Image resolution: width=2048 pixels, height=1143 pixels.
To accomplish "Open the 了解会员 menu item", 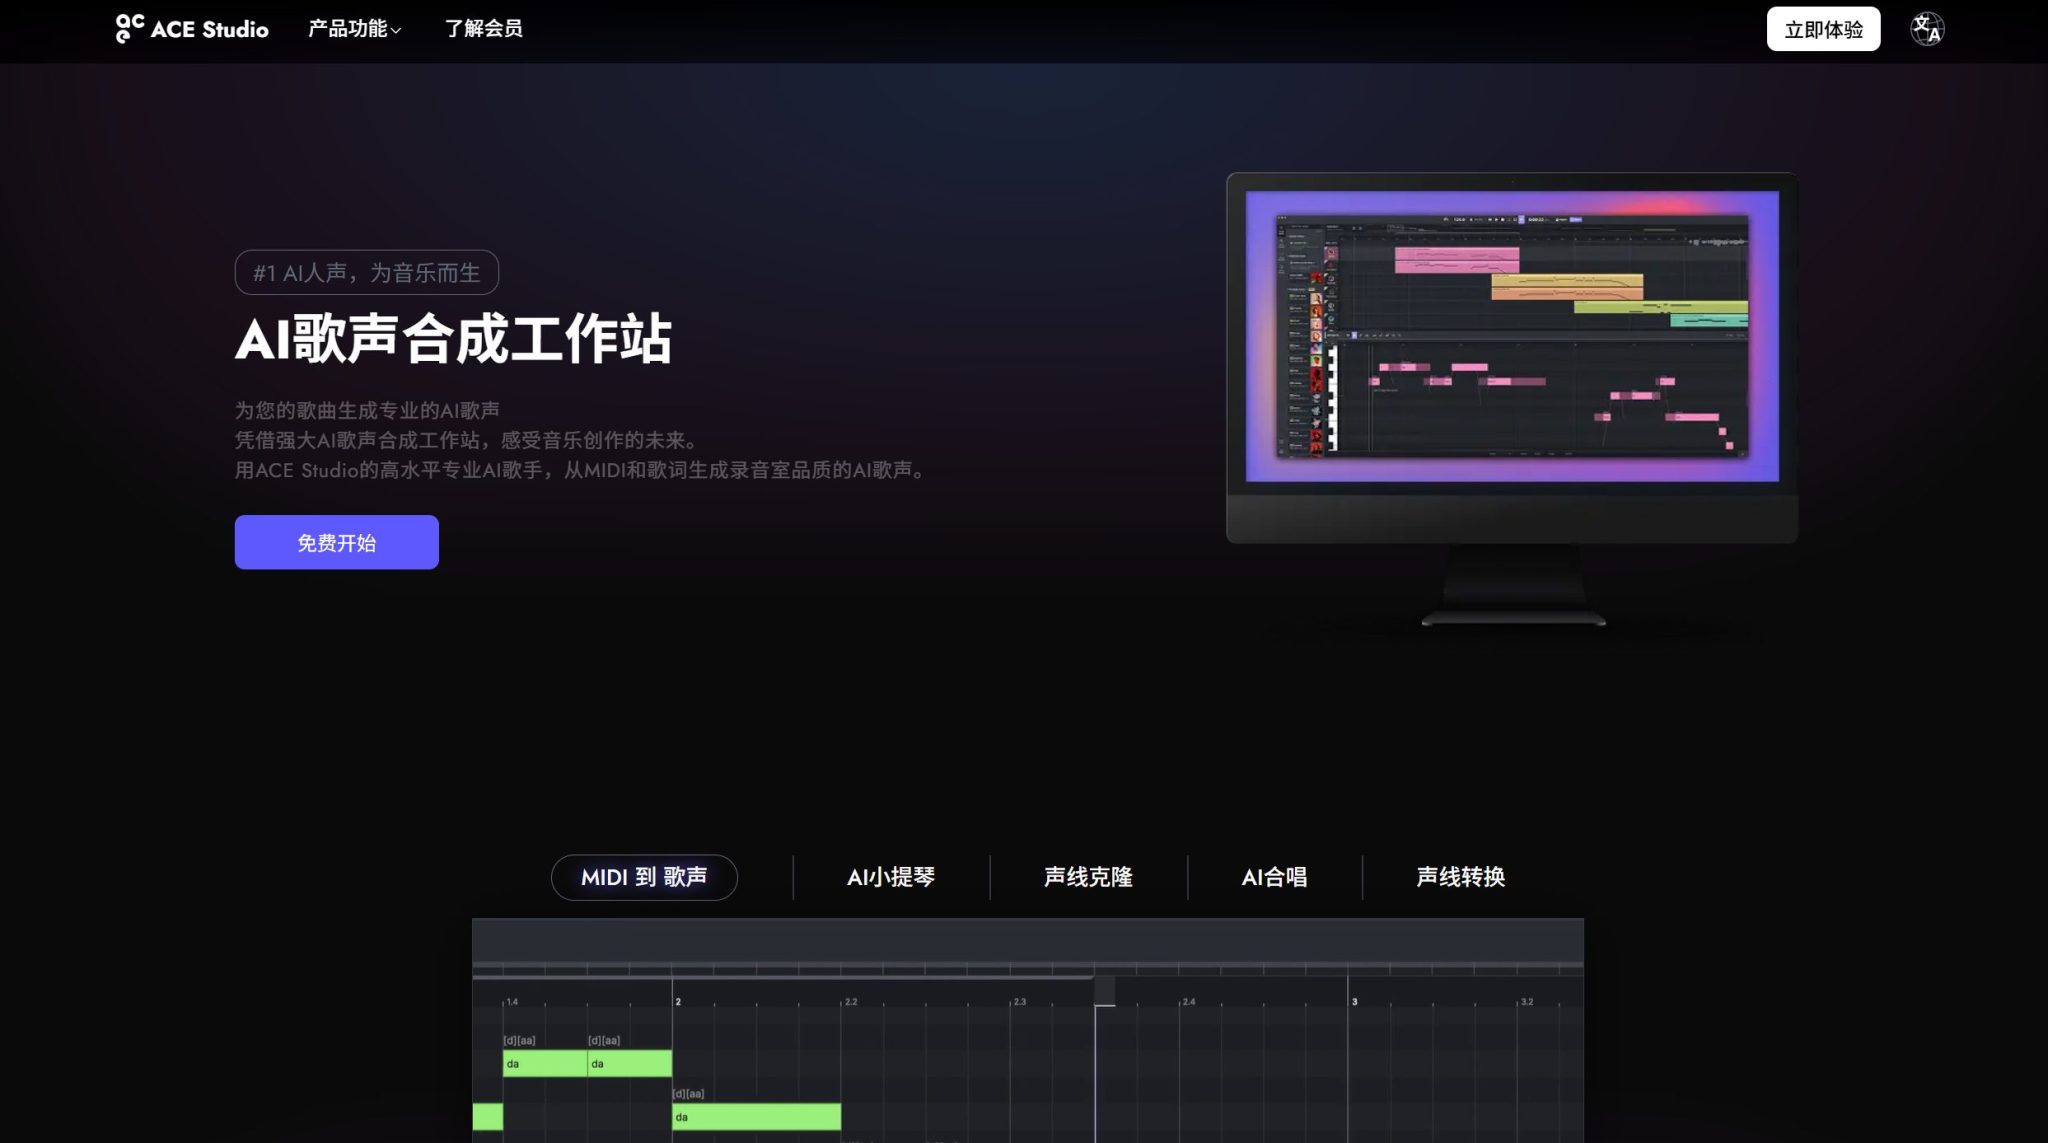I will pos(483,29).
